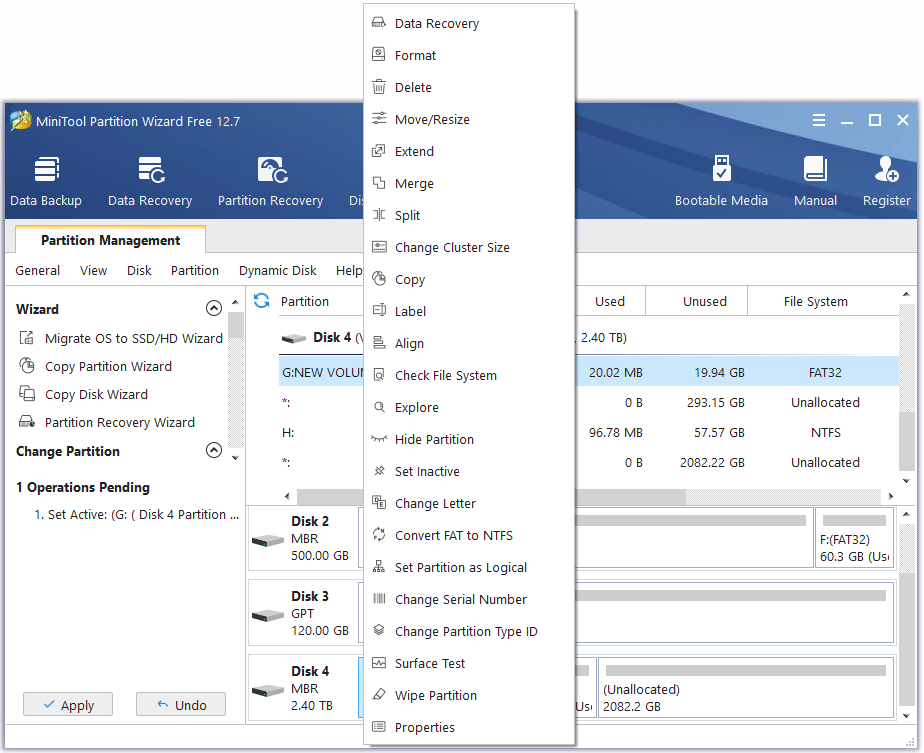Open the hamburger menu in title bar
The width and height of the screenshot is (924, 753).
click(819, 120)
